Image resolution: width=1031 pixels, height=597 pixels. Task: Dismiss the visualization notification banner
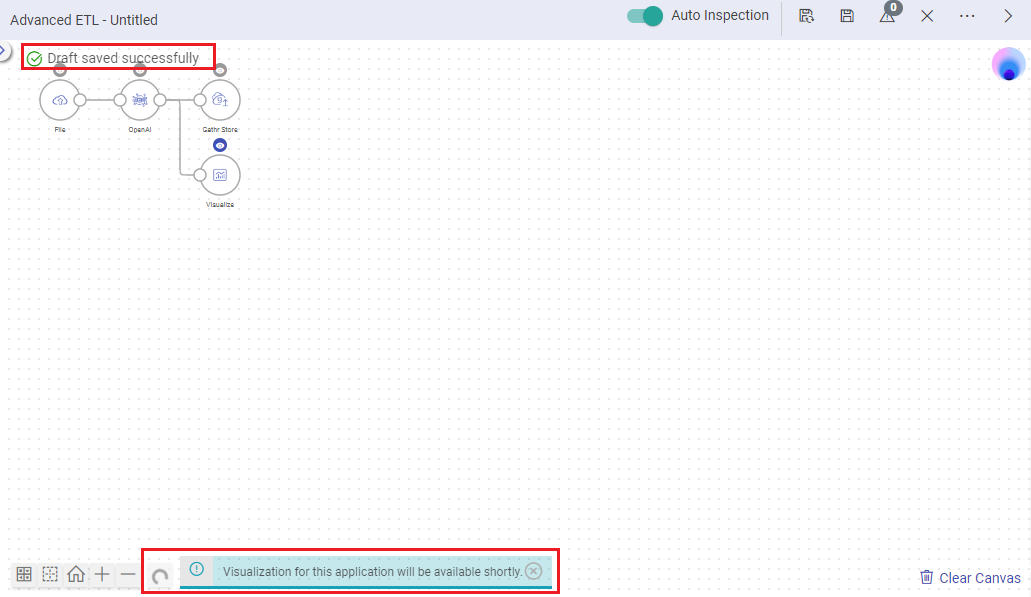[x=534, y=571]
